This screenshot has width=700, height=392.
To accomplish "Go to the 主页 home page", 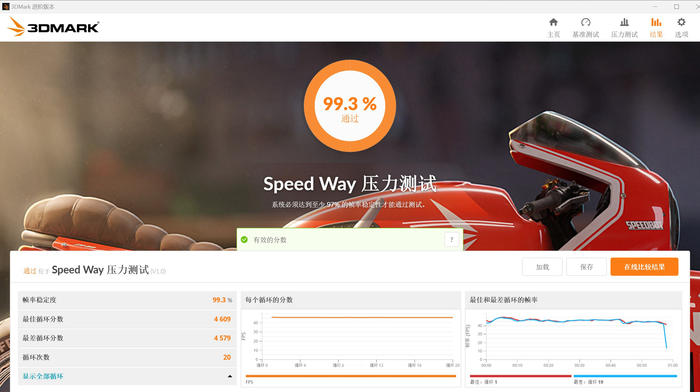I will tap(553, 28).
